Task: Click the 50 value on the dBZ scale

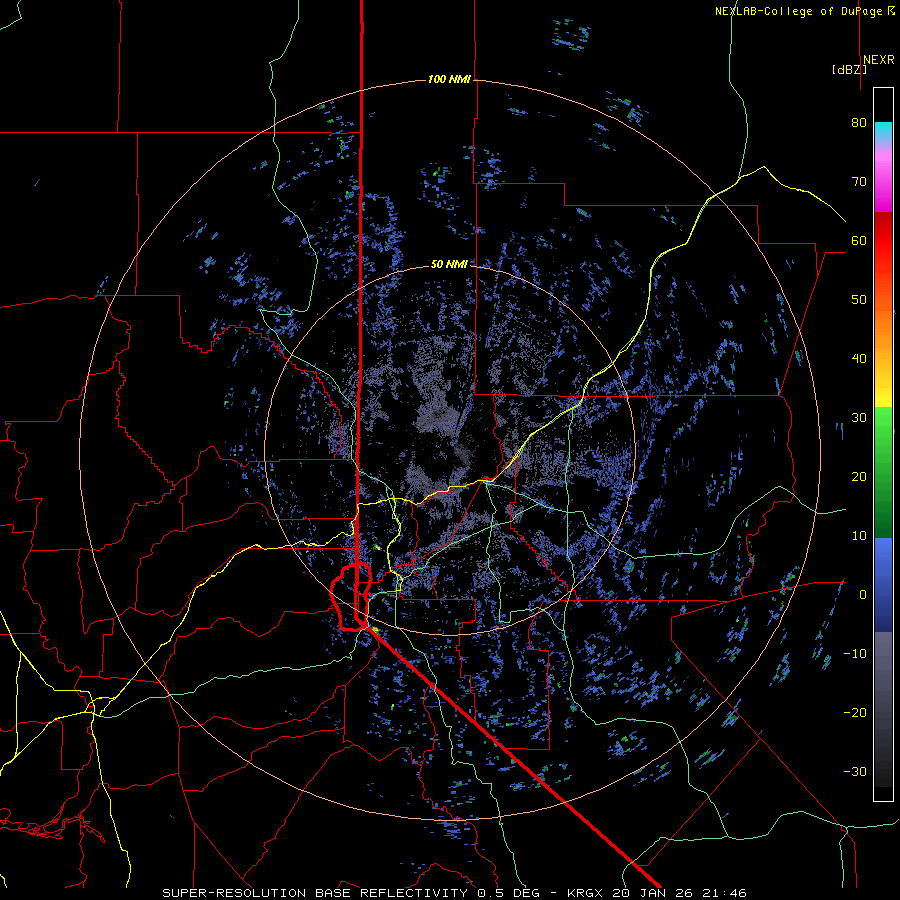Action: pos(858,300)
